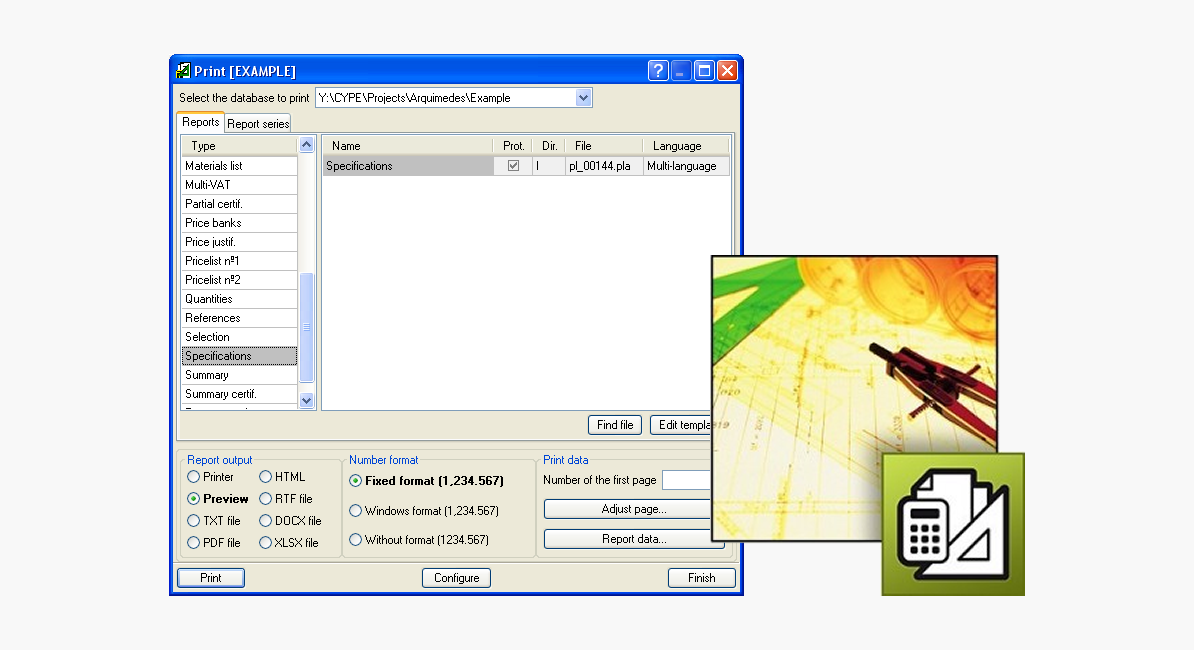
Task: Select the Specifications report name row
Action: point(408,166)
